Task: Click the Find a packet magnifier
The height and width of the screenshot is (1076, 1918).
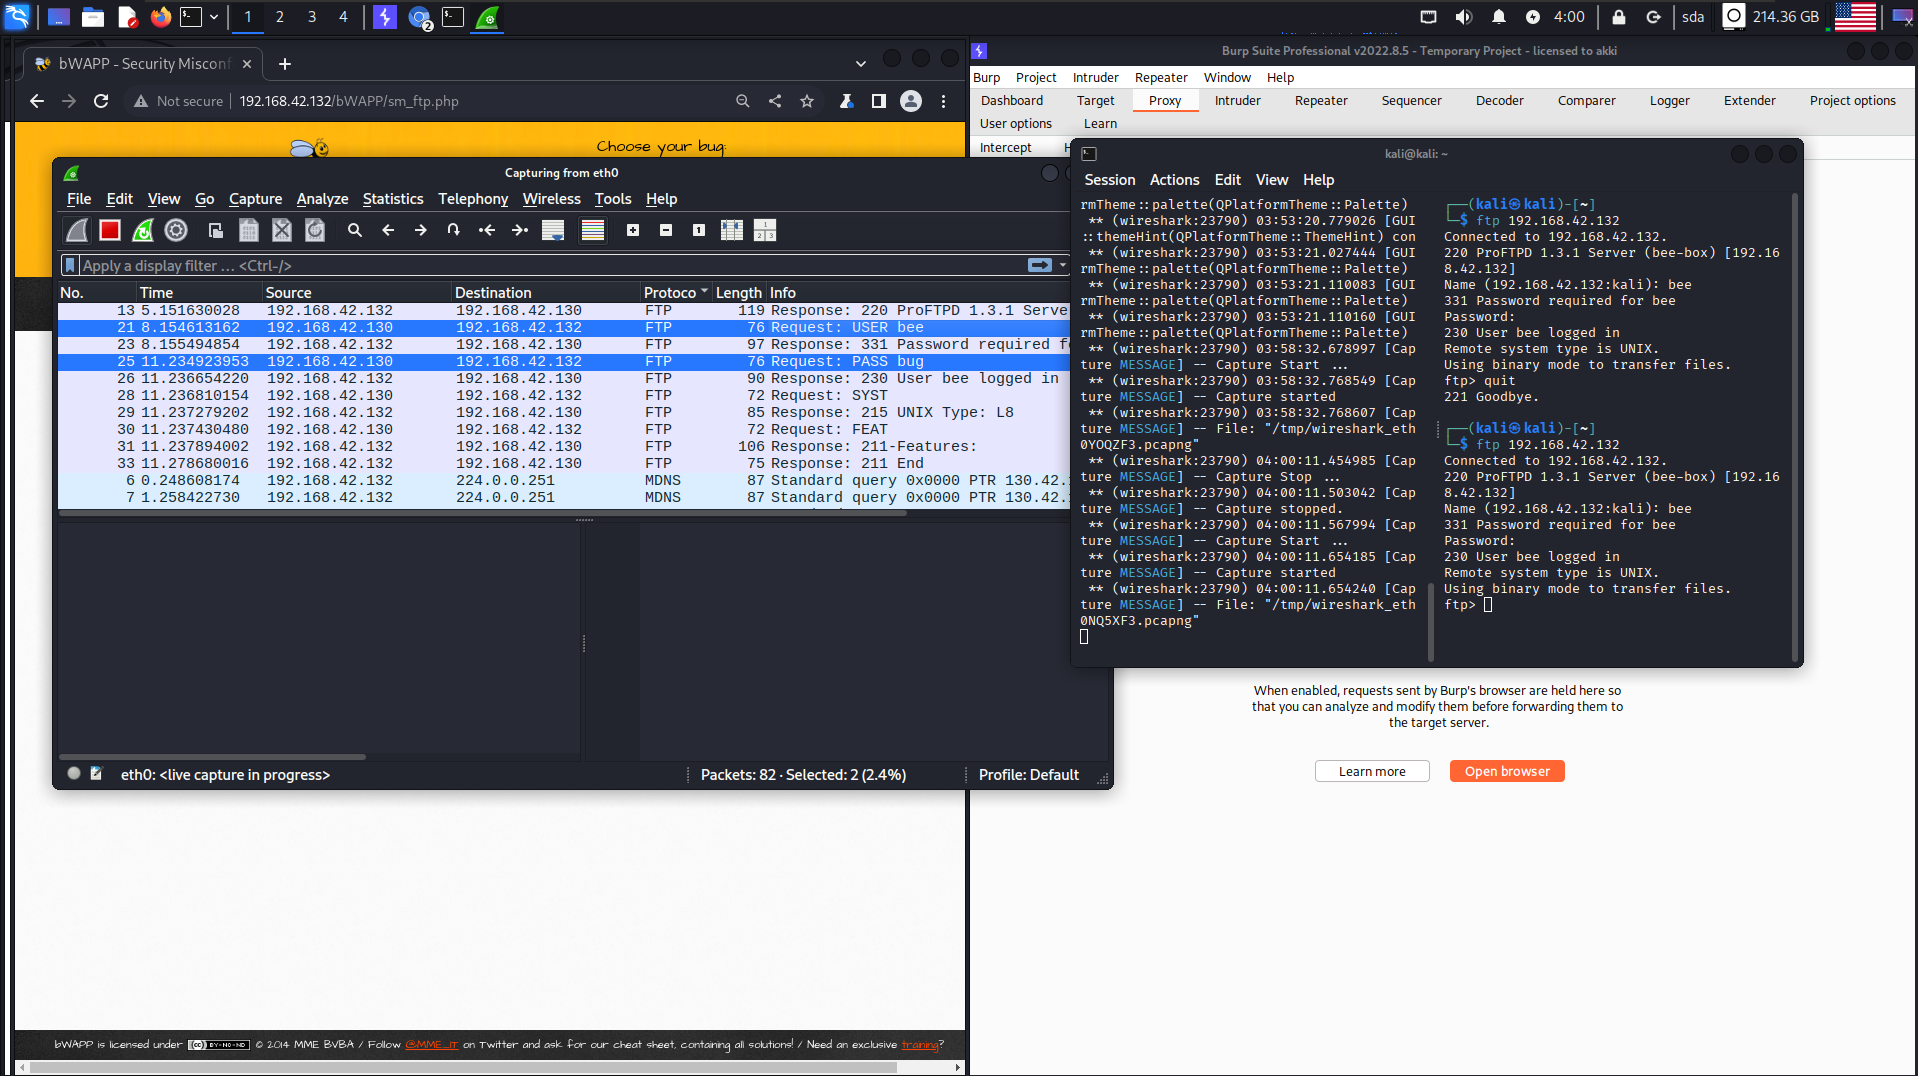Action: tap(354, 231)
